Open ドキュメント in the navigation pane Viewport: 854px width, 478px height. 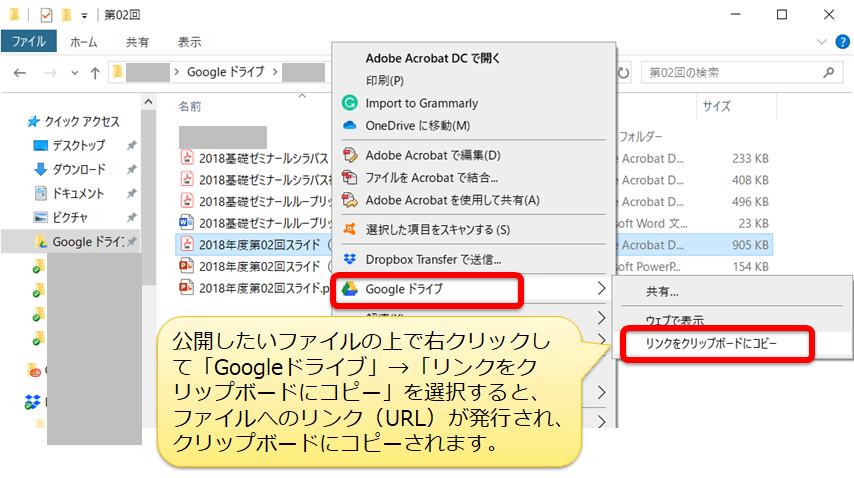click(77, 193)
